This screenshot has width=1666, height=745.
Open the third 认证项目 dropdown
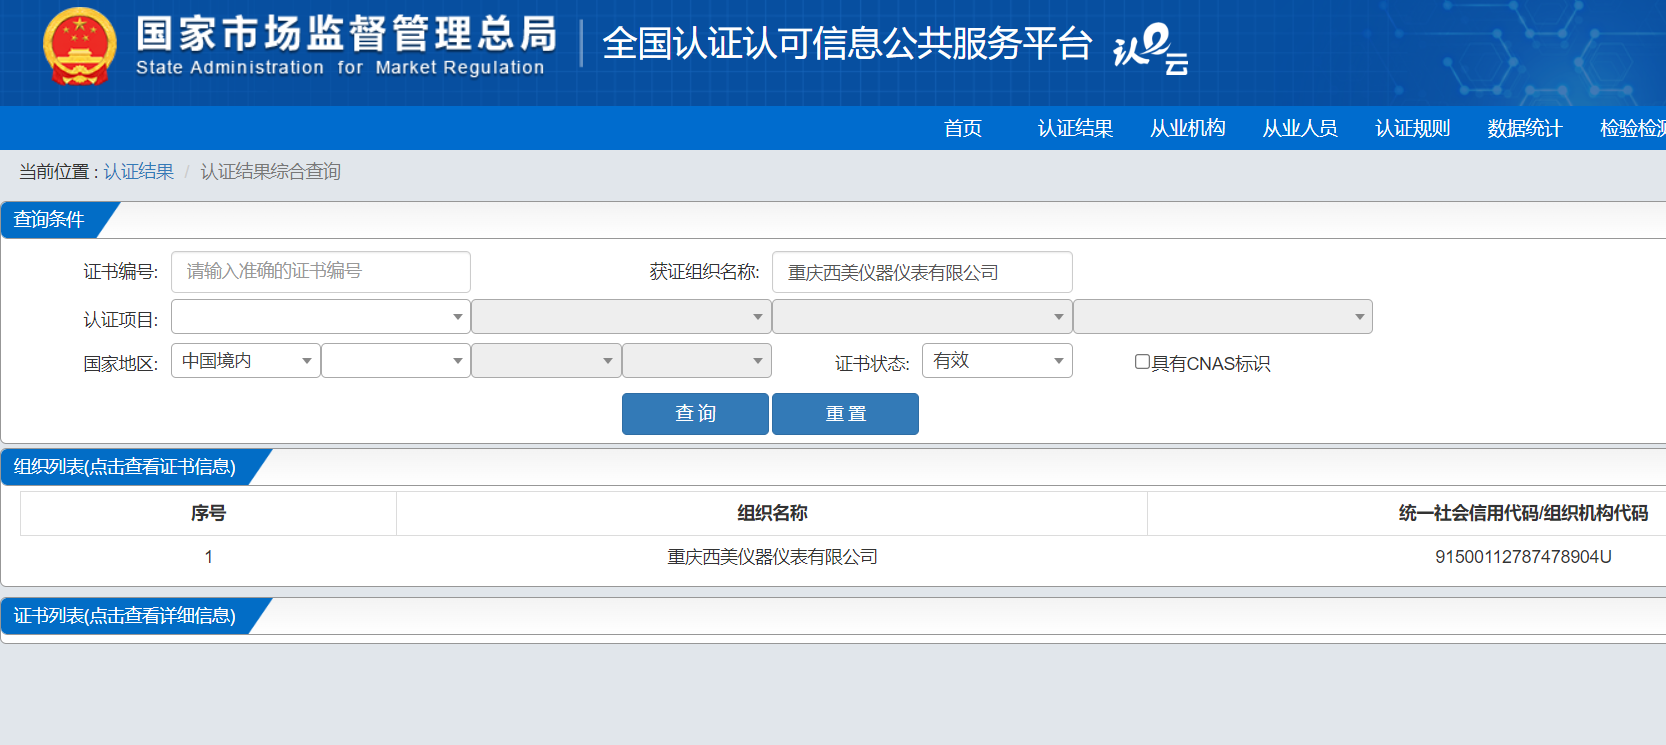pyautogui.click(x=922, y=317)
